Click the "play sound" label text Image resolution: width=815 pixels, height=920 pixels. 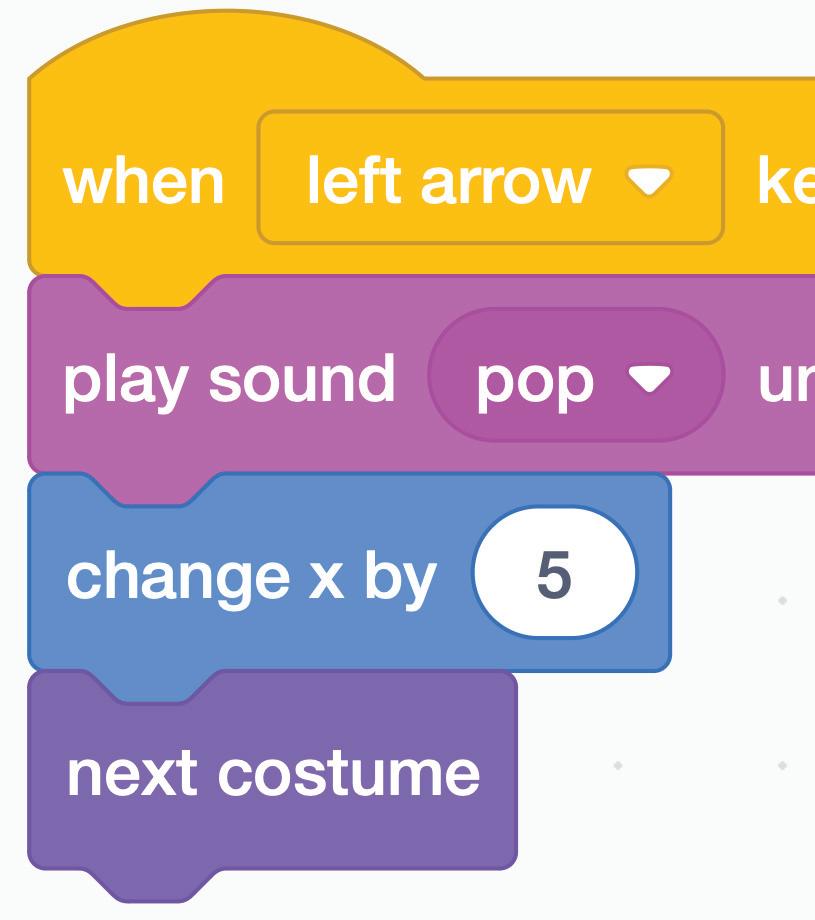[228, 380]
